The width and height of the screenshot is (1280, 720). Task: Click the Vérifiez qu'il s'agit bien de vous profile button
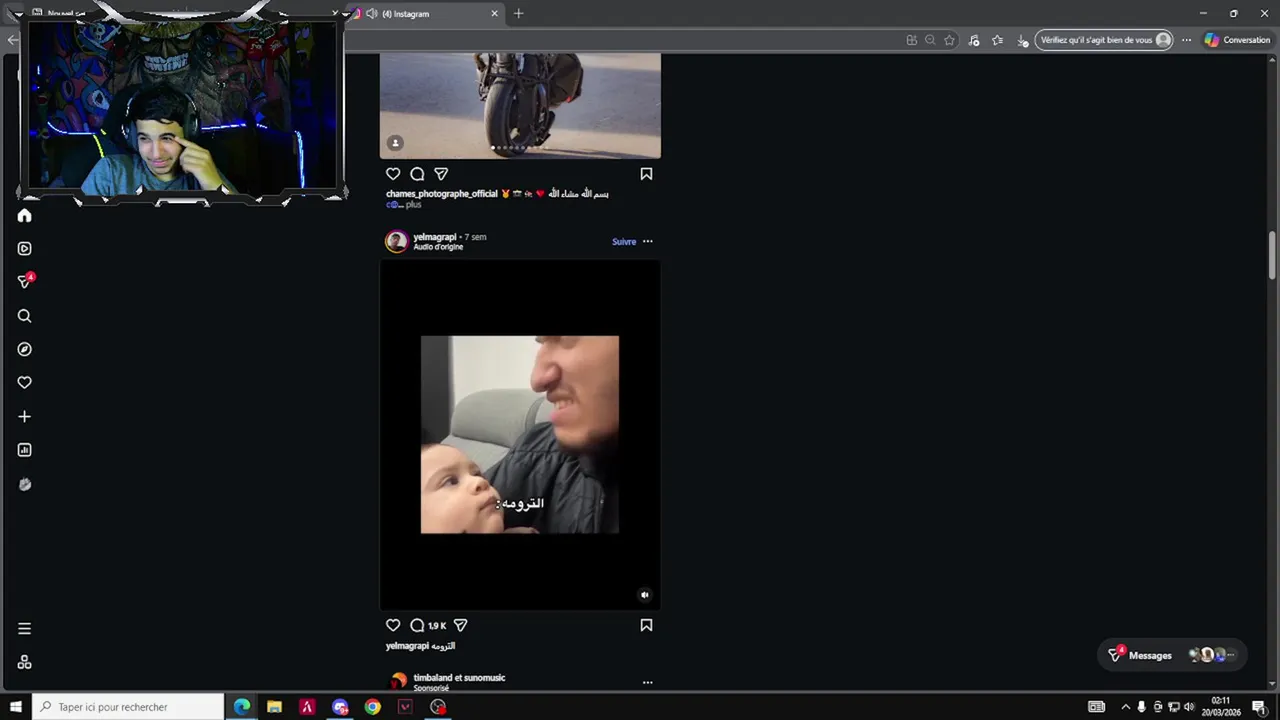(x=1104, y=40)
